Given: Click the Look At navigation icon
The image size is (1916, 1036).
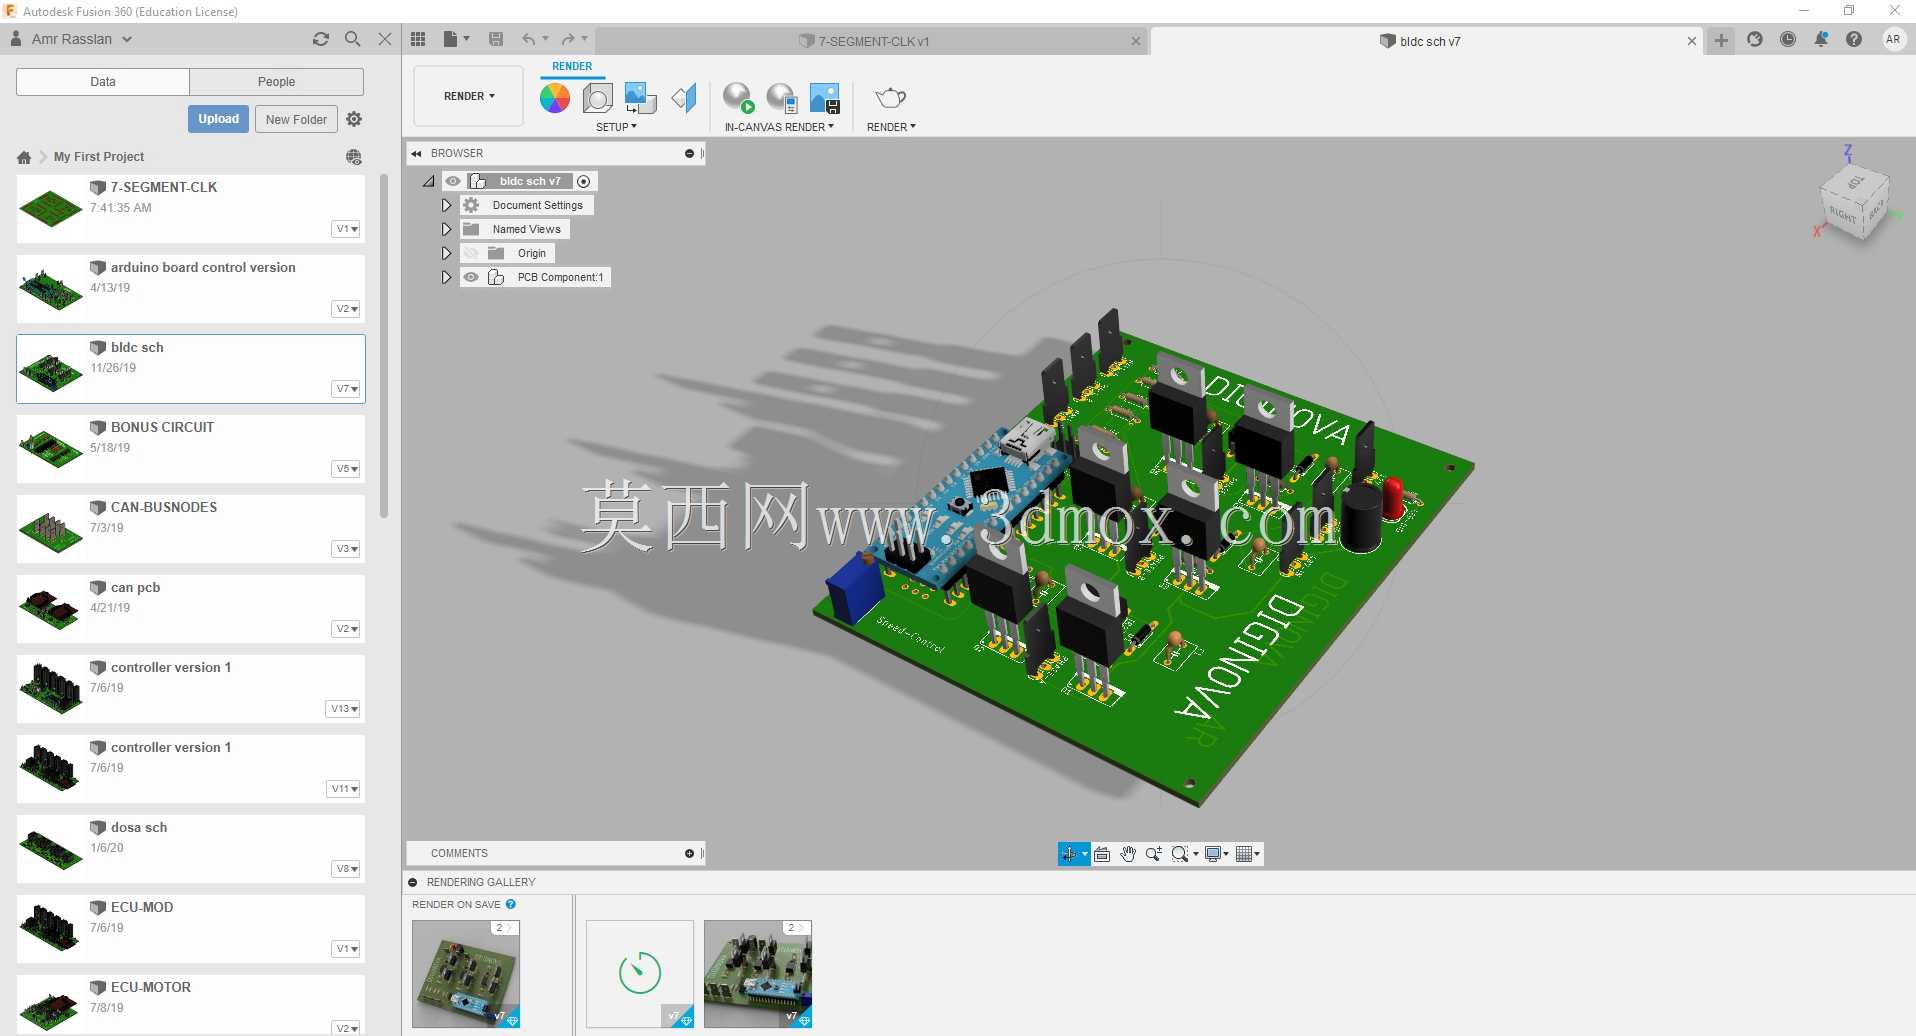Looking at the screenshot, I should [x=1102, y=854].
